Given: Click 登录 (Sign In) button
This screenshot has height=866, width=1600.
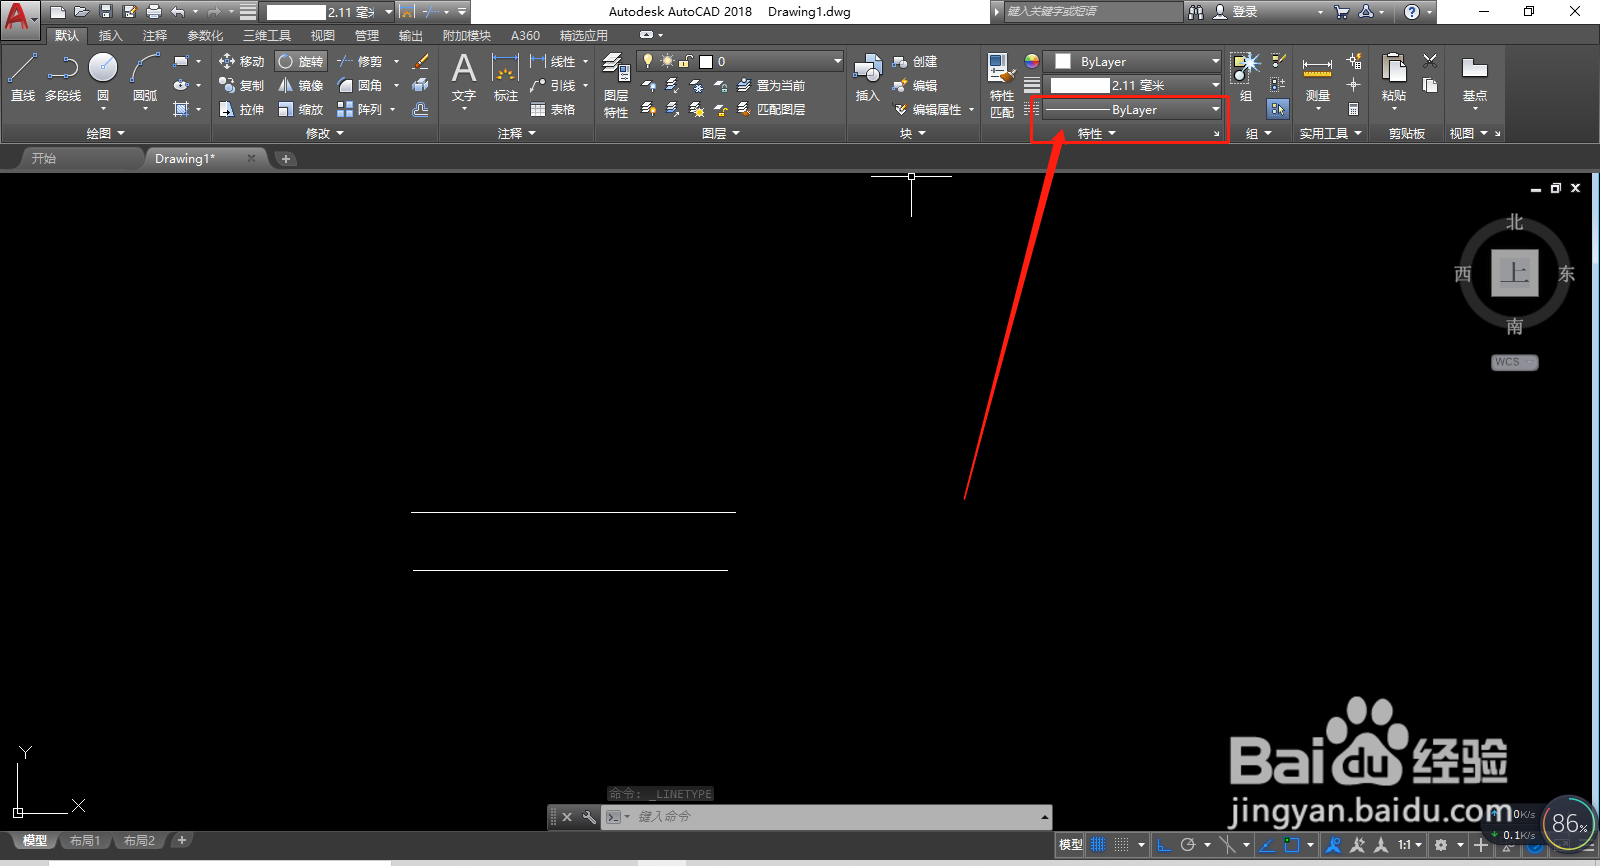Looking at the screenshot, I should pyautogui.click(x=1236, y=11).
